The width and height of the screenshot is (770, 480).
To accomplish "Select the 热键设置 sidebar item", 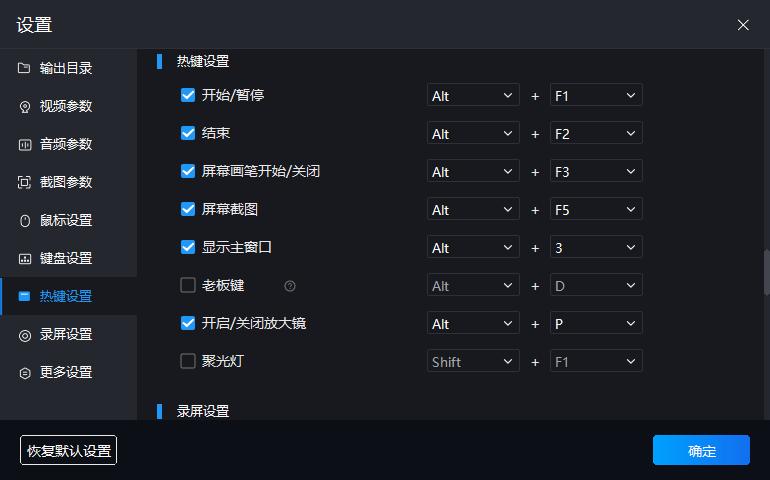I will pos(68,296).
